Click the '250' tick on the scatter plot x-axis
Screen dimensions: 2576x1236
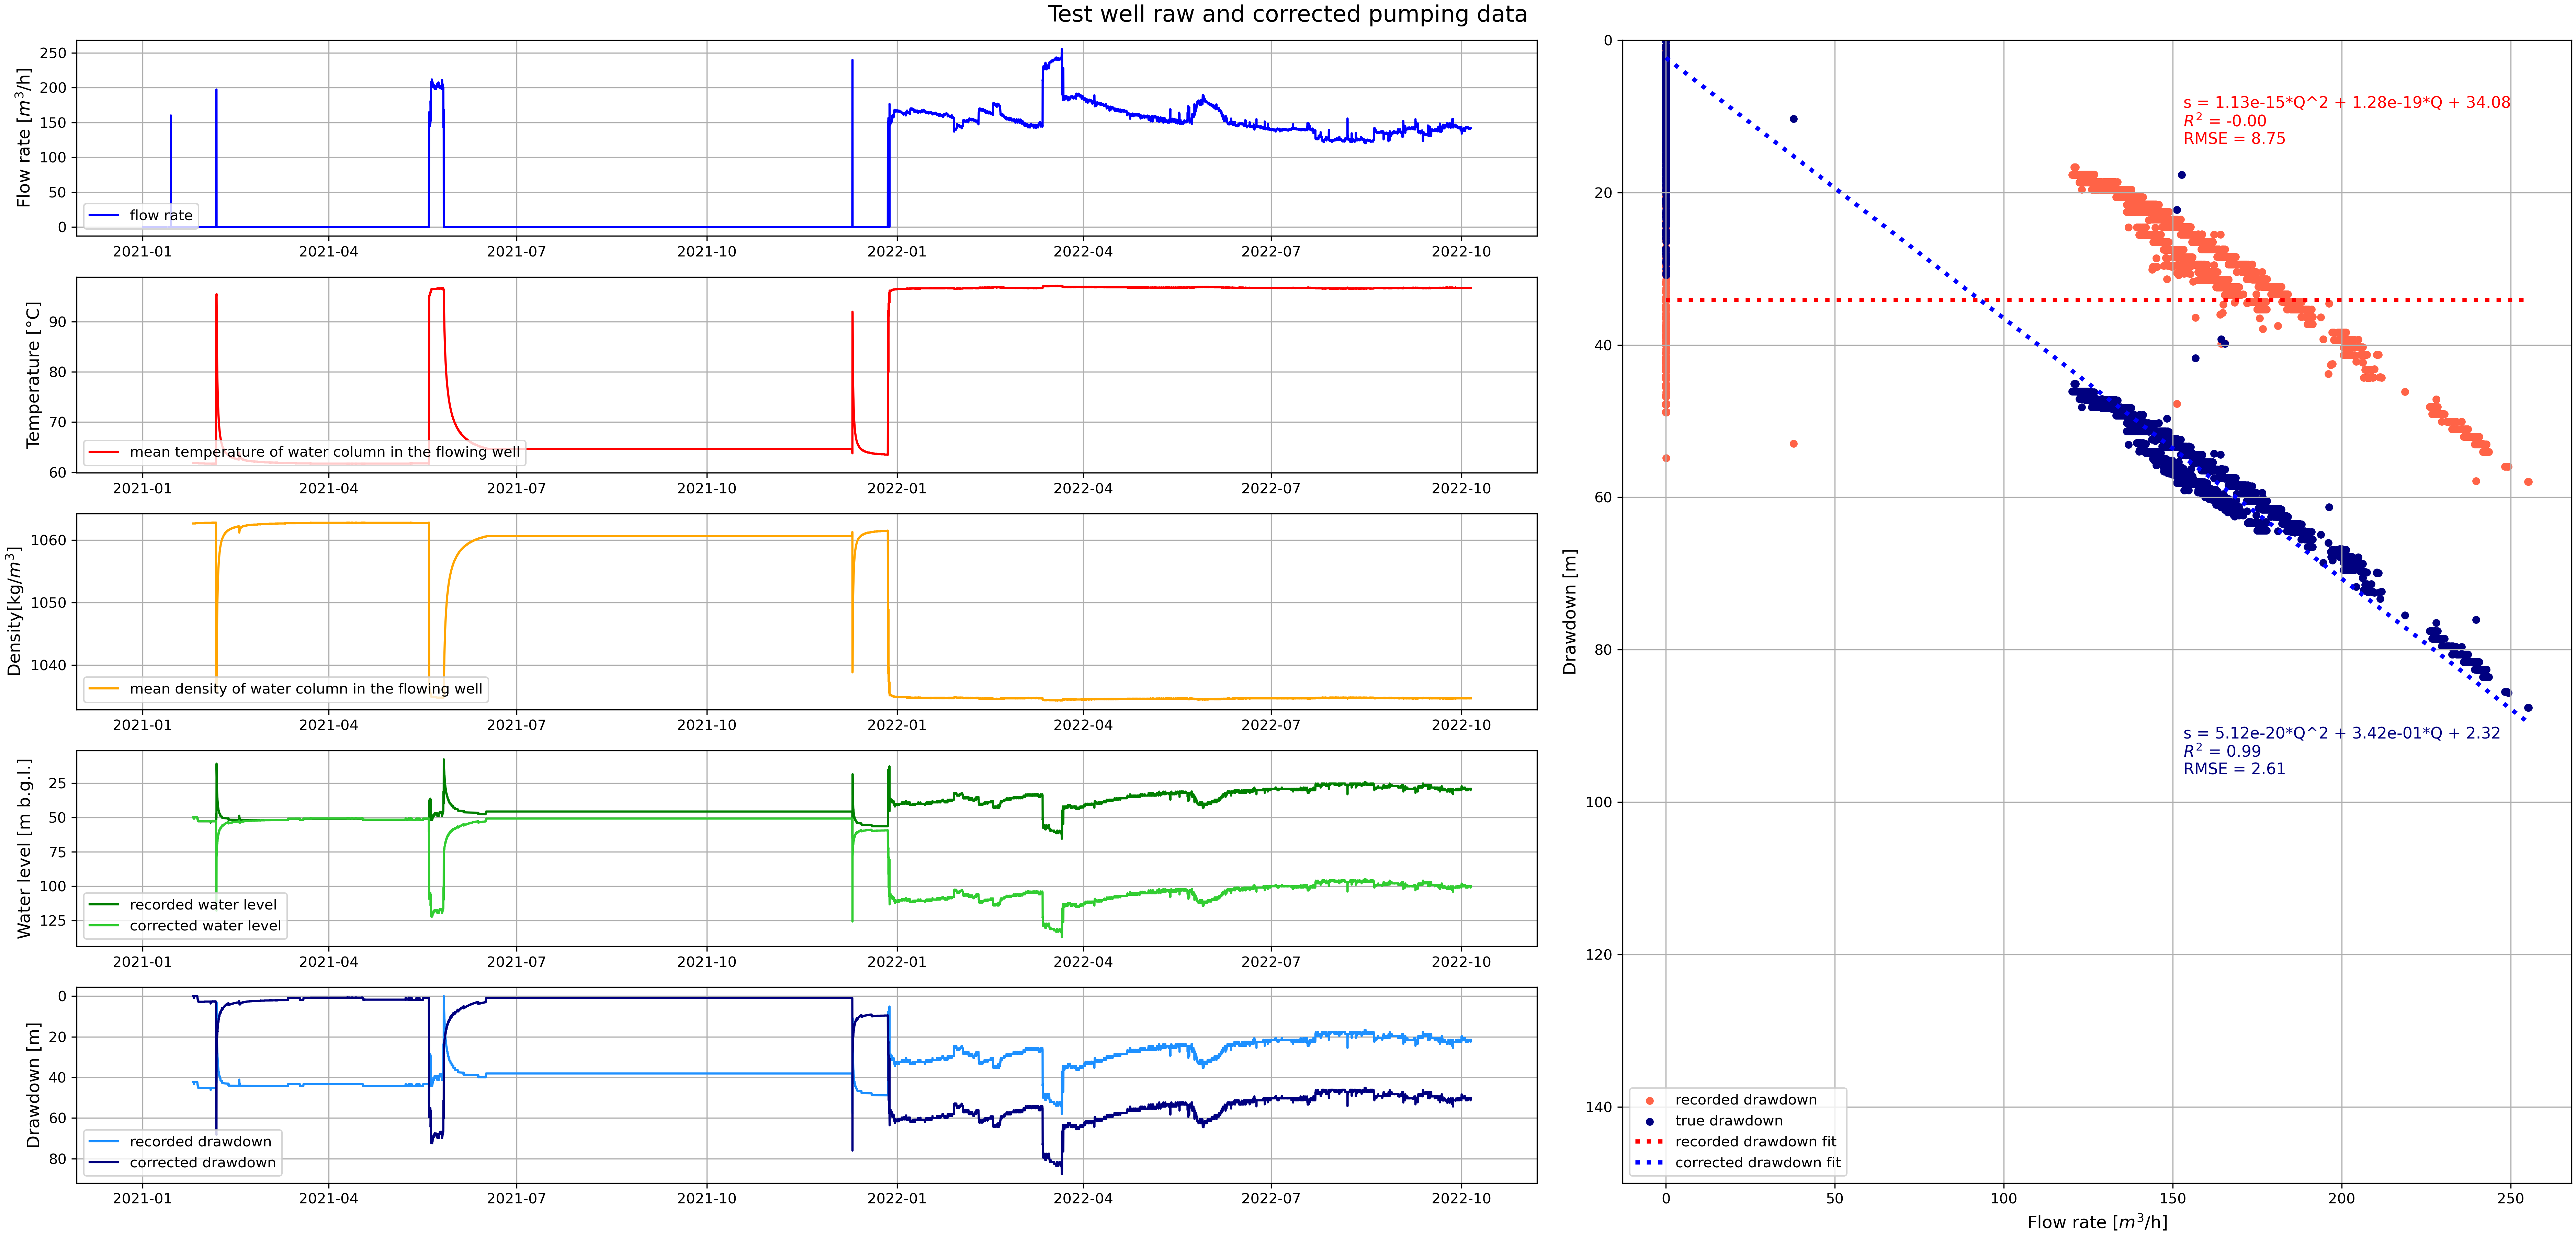click(x=2510, y=1199)
